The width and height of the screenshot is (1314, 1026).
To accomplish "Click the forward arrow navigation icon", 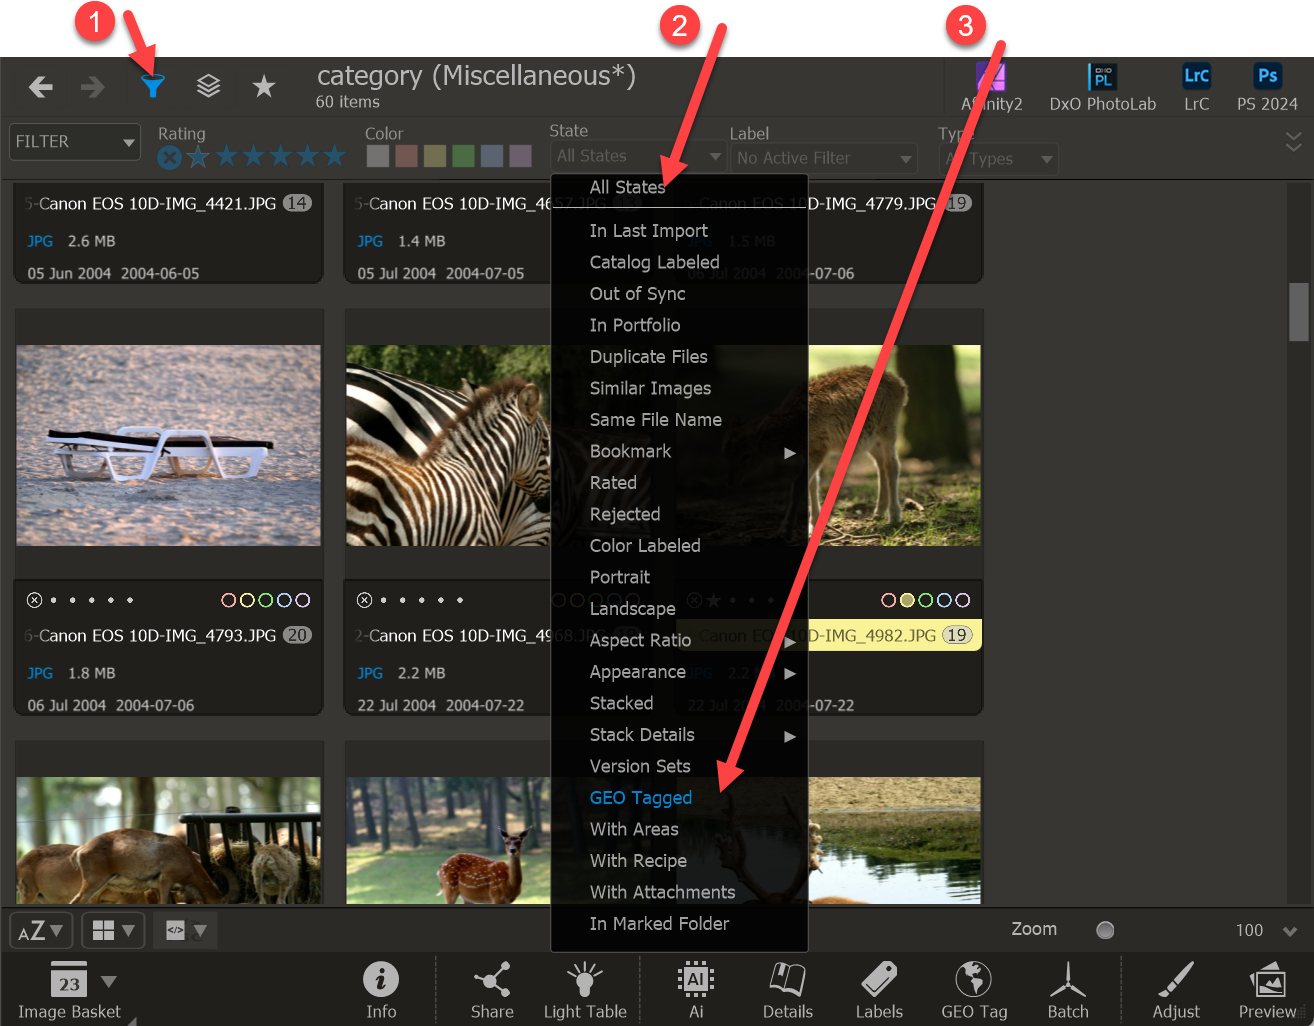I will point(93,87).
